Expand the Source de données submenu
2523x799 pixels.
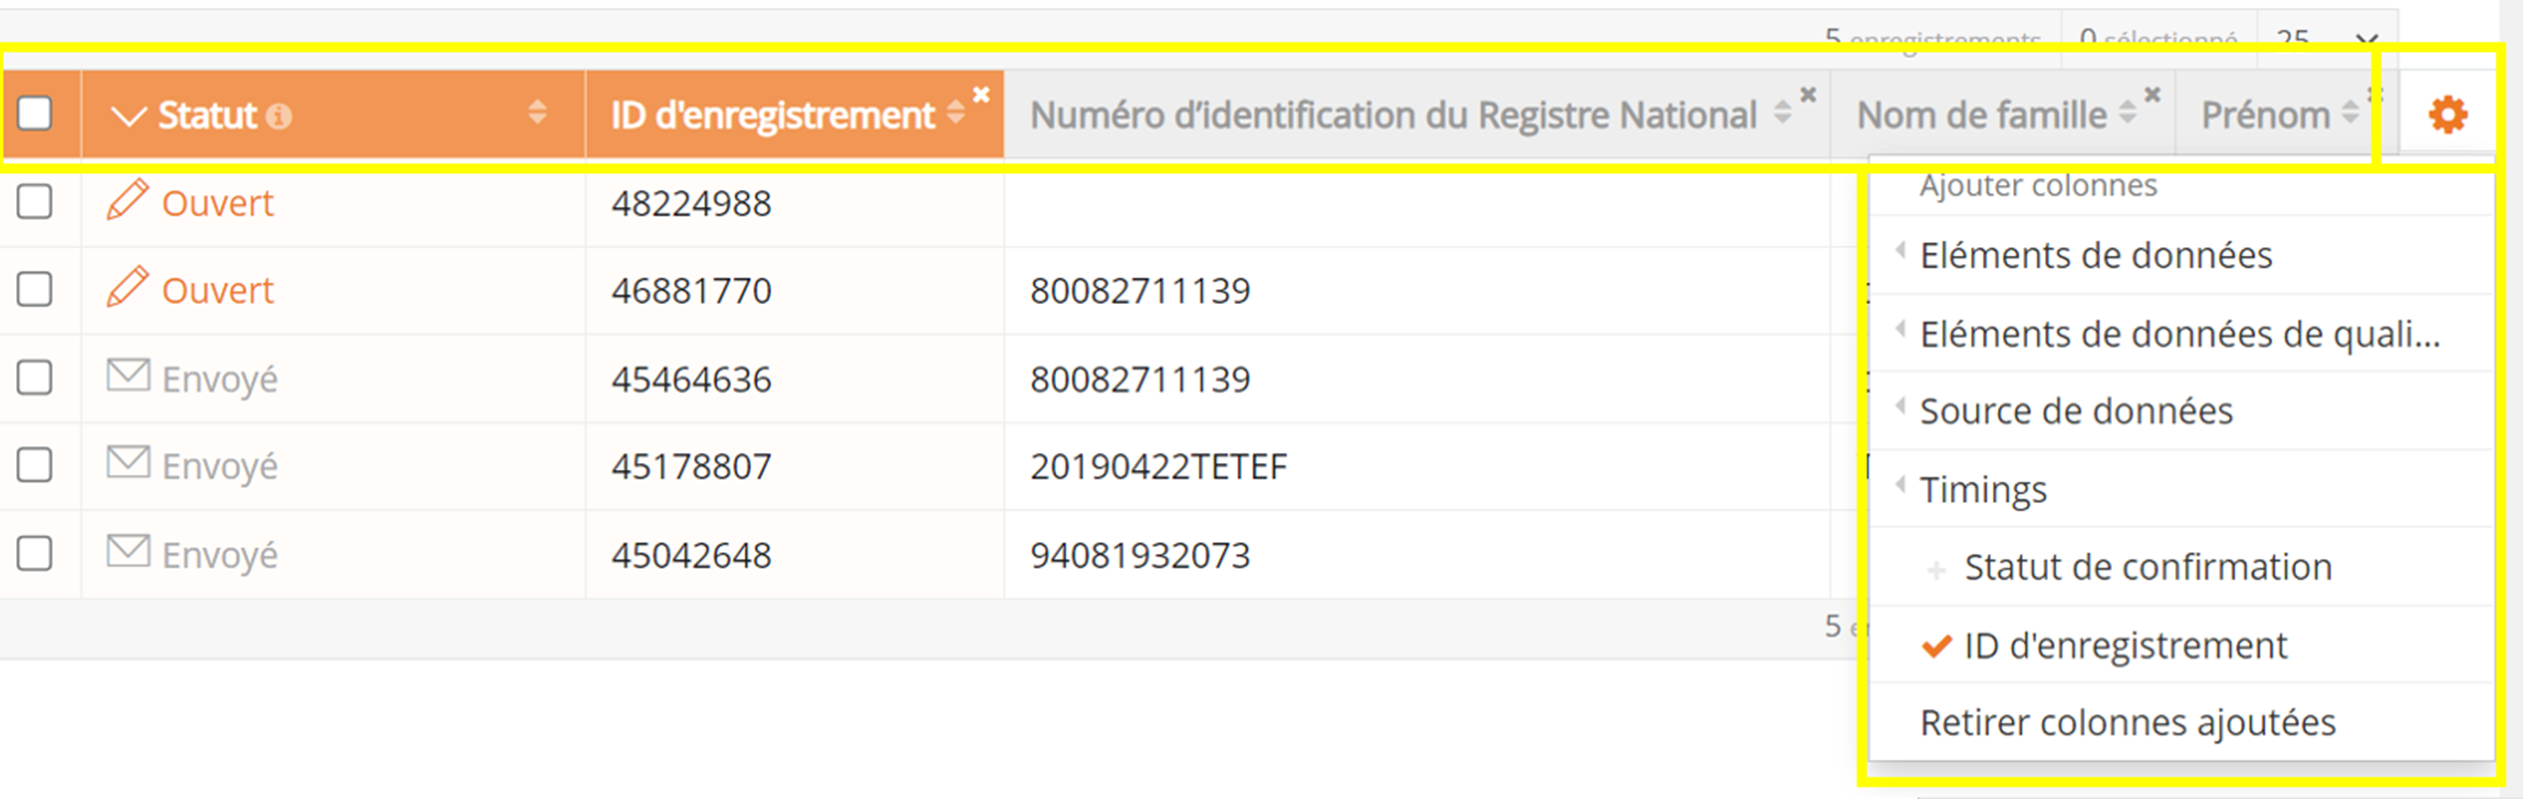point(2075,411)
